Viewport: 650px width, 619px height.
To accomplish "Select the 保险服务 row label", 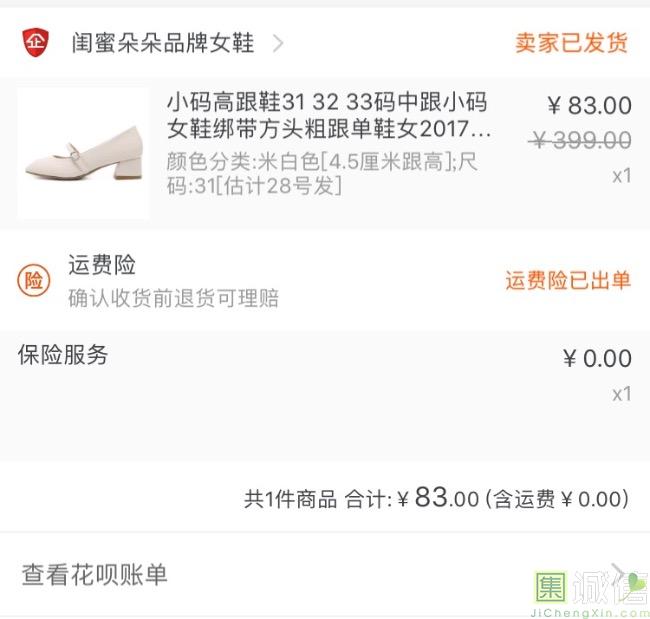I will pyautogui.click(x=63, y=355).
